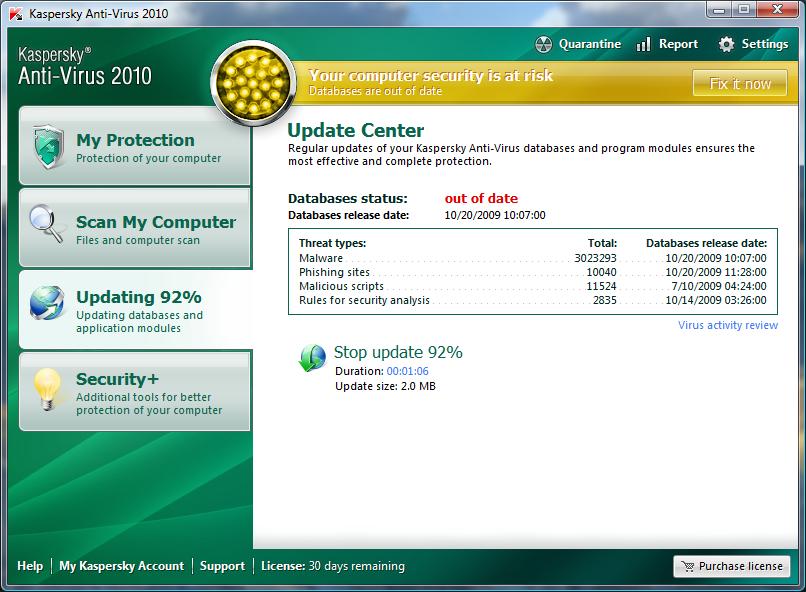This screenshot has width=806, height=592.
Task: Click the yellow status indicator light
Action: pos(253,82)
